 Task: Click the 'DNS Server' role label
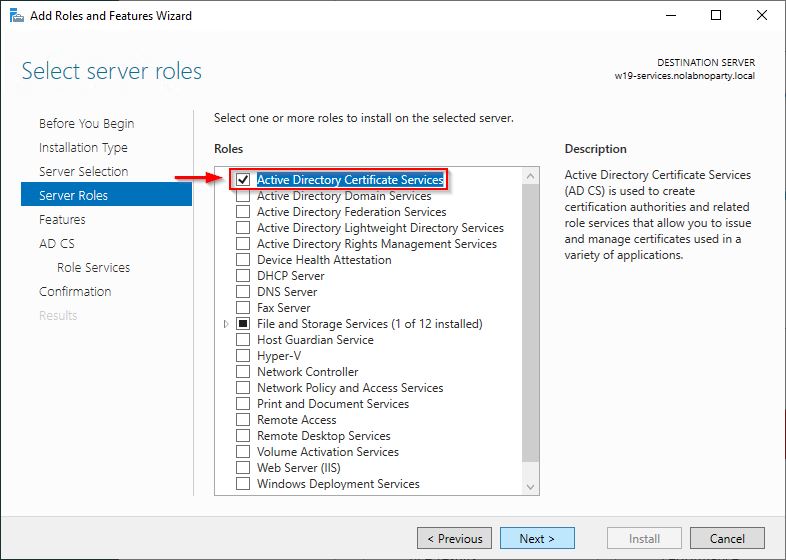[x=287, y=292]
